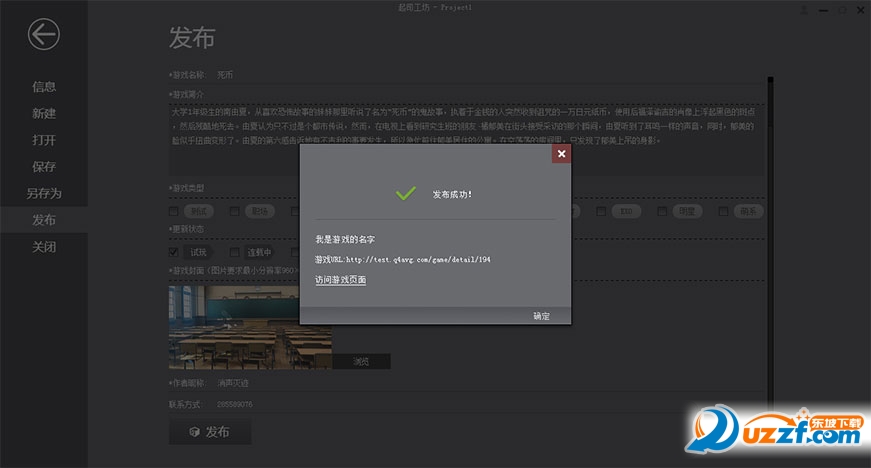
Task: Uncheck the 试玩 update status checkbox
Action: point(175,252)
